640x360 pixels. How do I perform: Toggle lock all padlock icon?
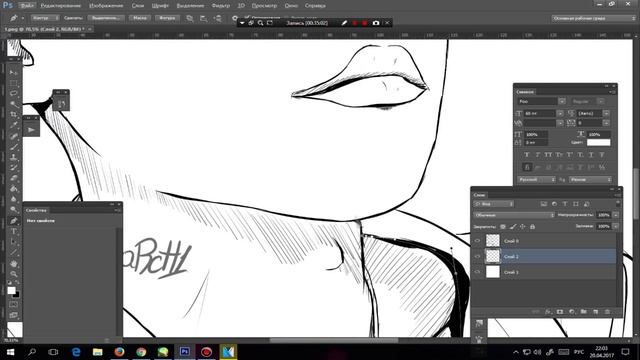point(532,227)
